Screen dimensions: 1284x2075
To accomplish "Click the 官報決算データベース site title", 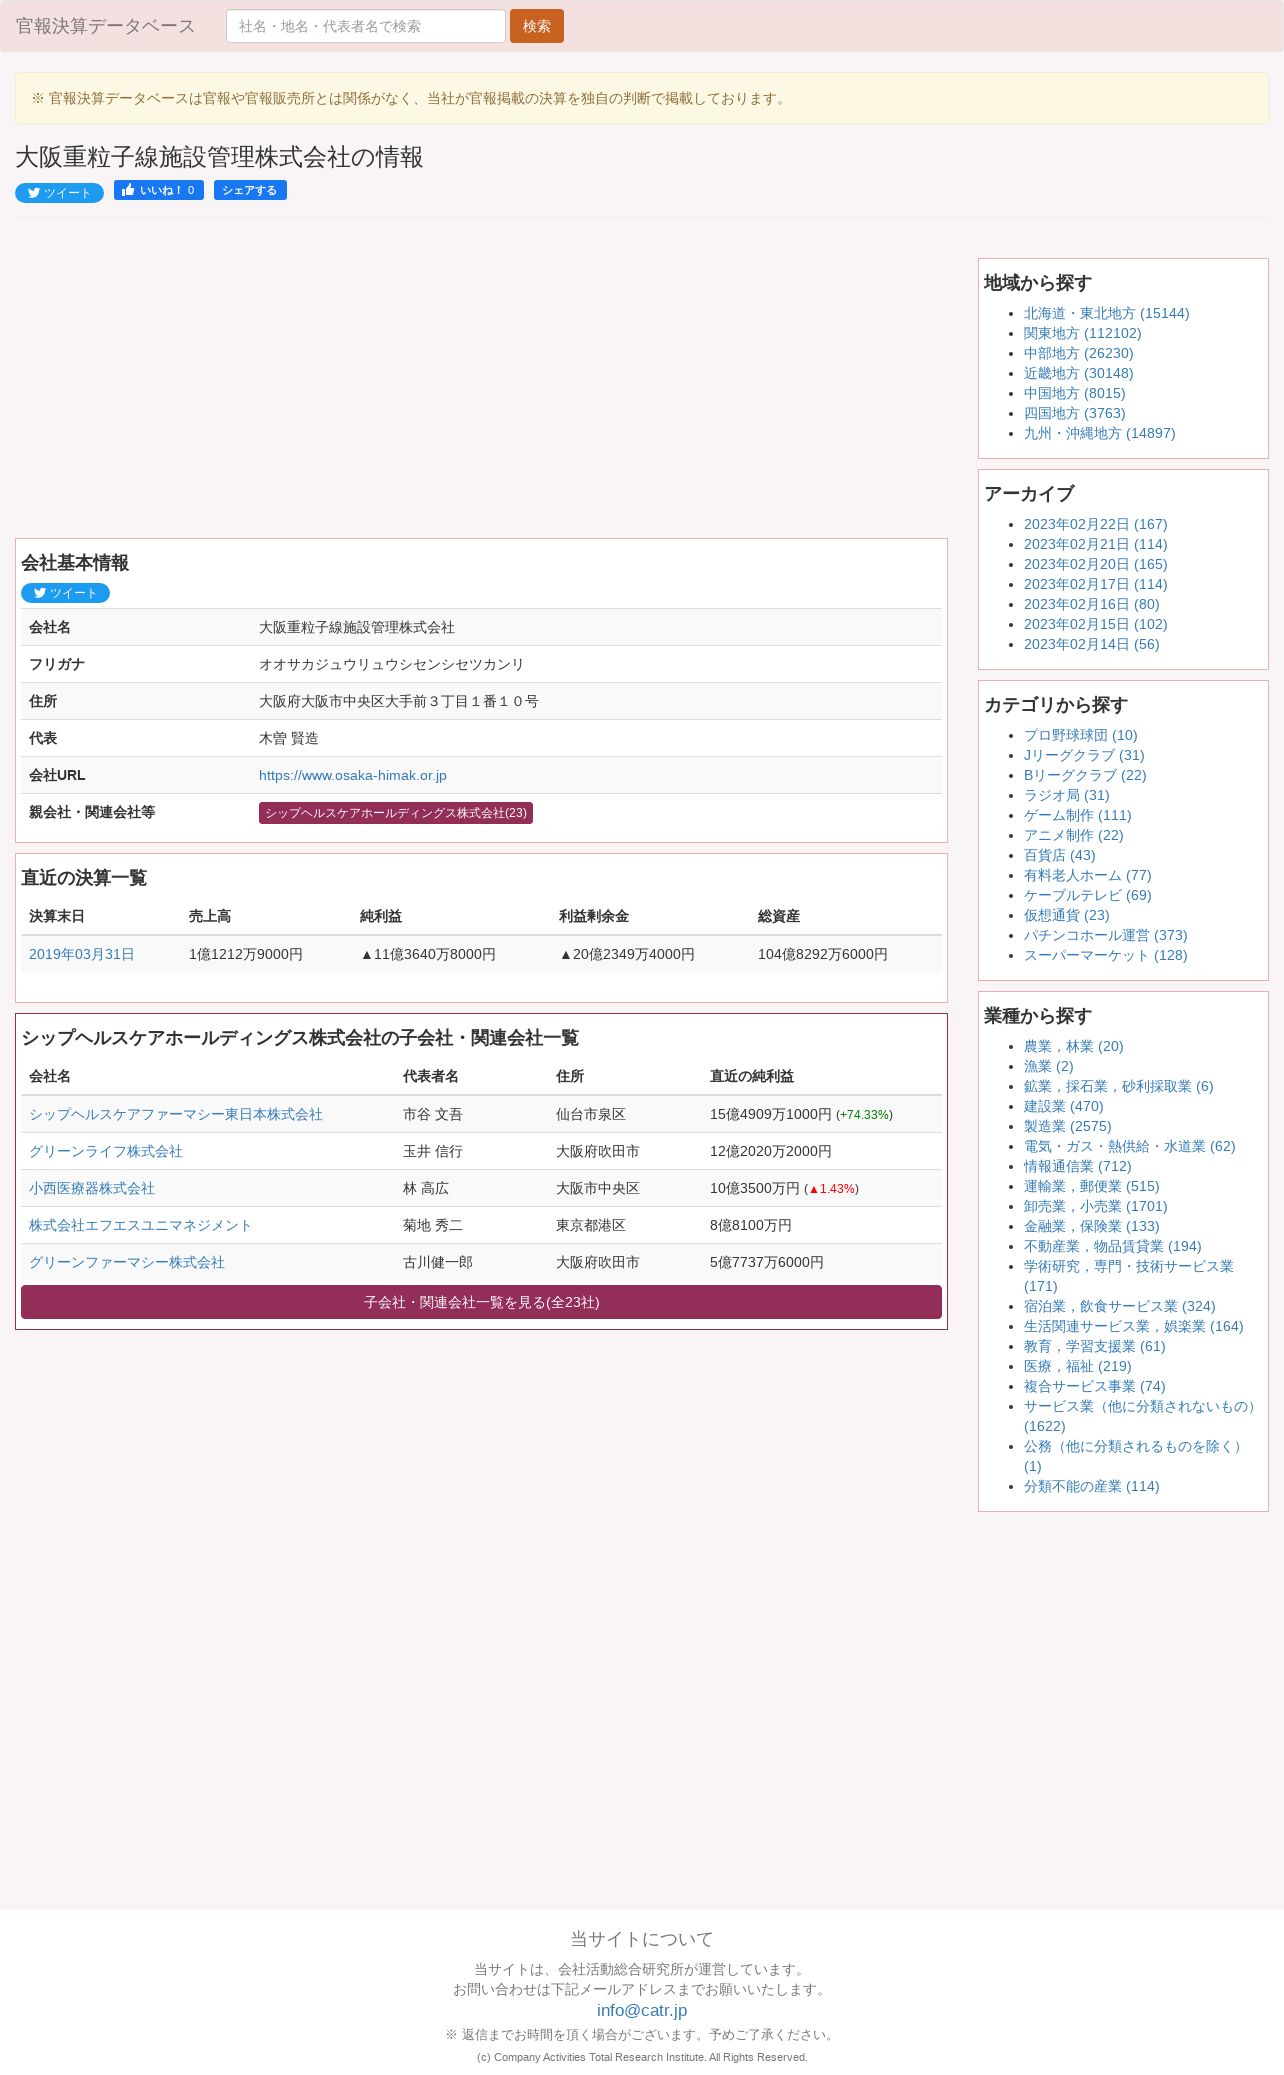I will tap(105, 26).
